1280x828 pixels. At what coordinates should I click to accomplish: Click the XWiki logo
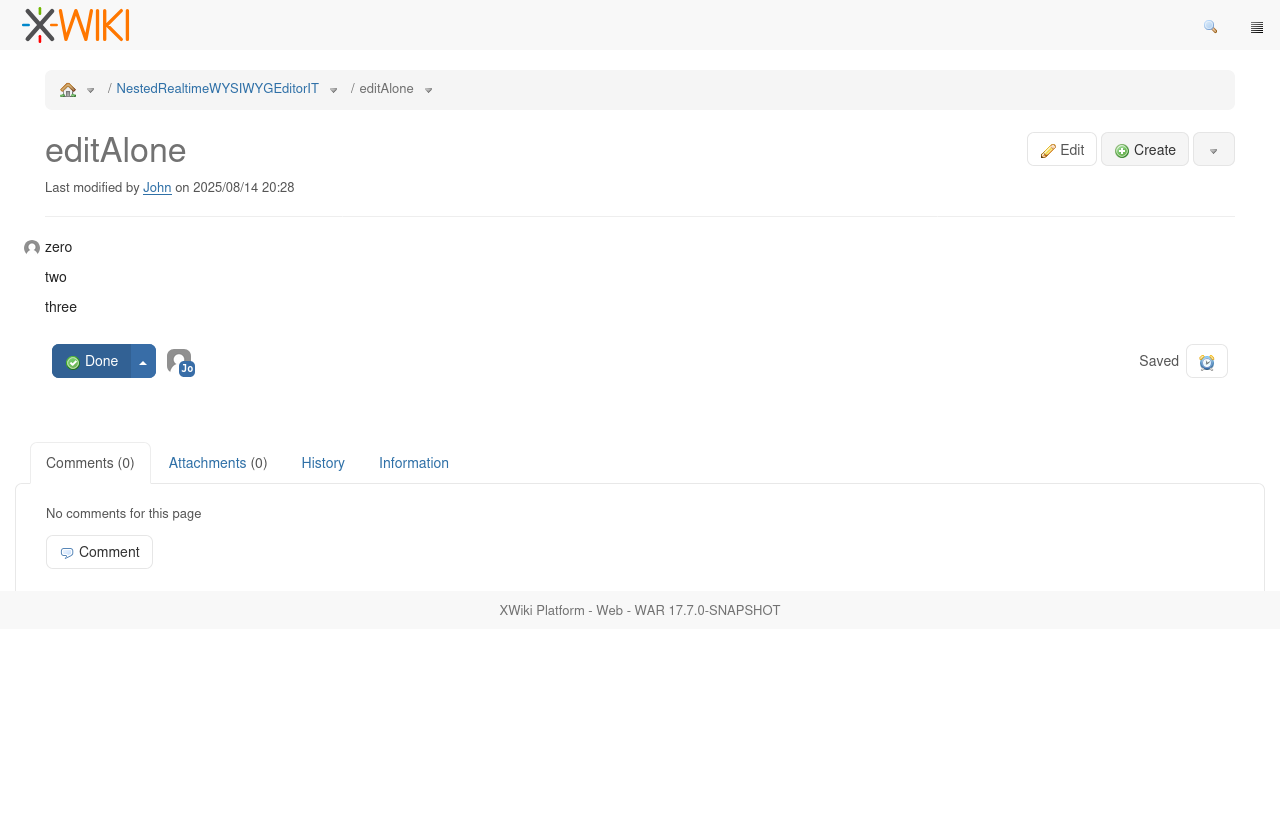[76, 25]
